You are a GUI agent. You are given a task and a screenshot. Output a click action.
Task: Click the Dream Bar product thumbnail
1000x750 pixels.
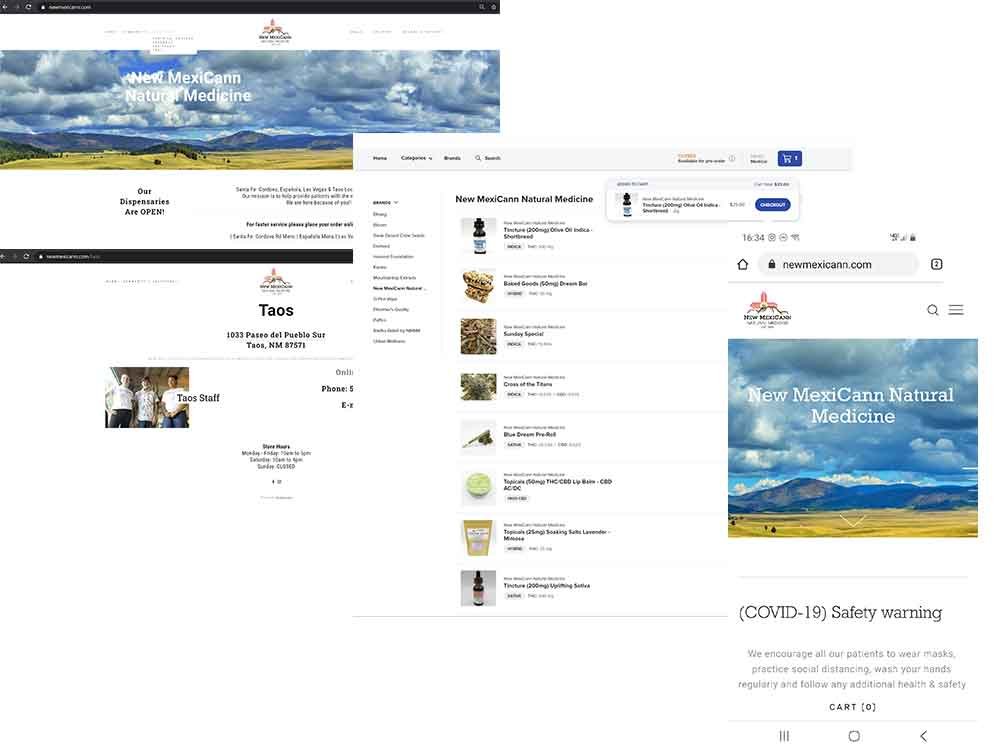click(x=478, y=286)
